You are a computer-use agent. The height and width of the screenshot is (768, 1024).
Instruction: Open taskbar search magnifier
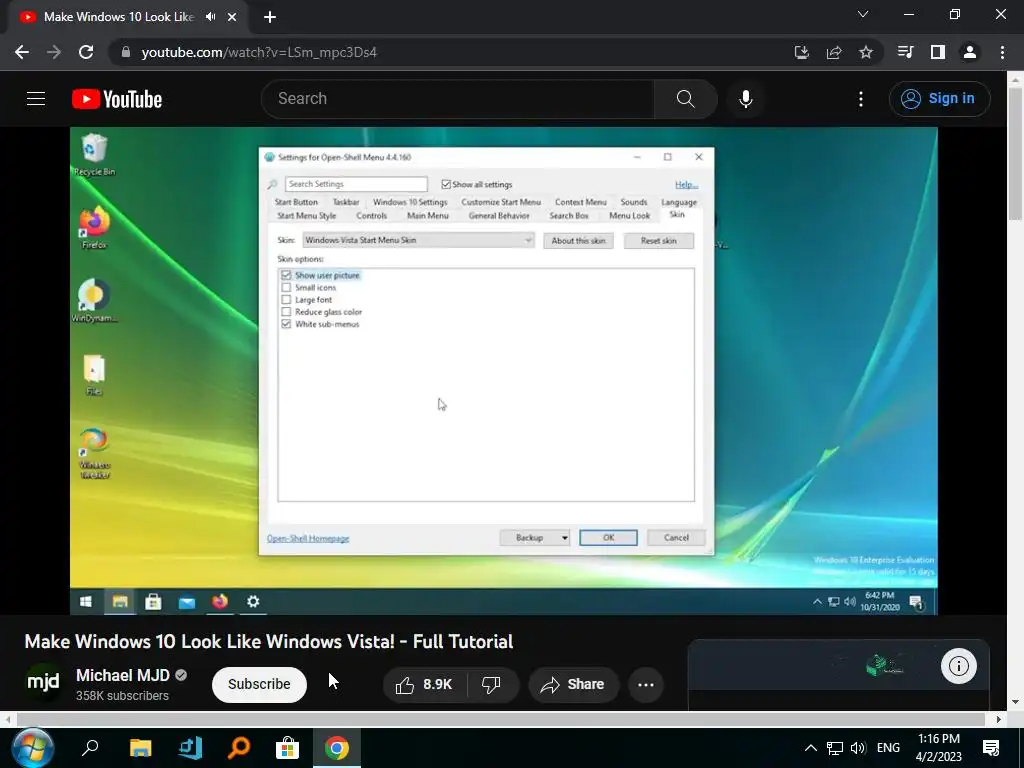click(90, 748)
